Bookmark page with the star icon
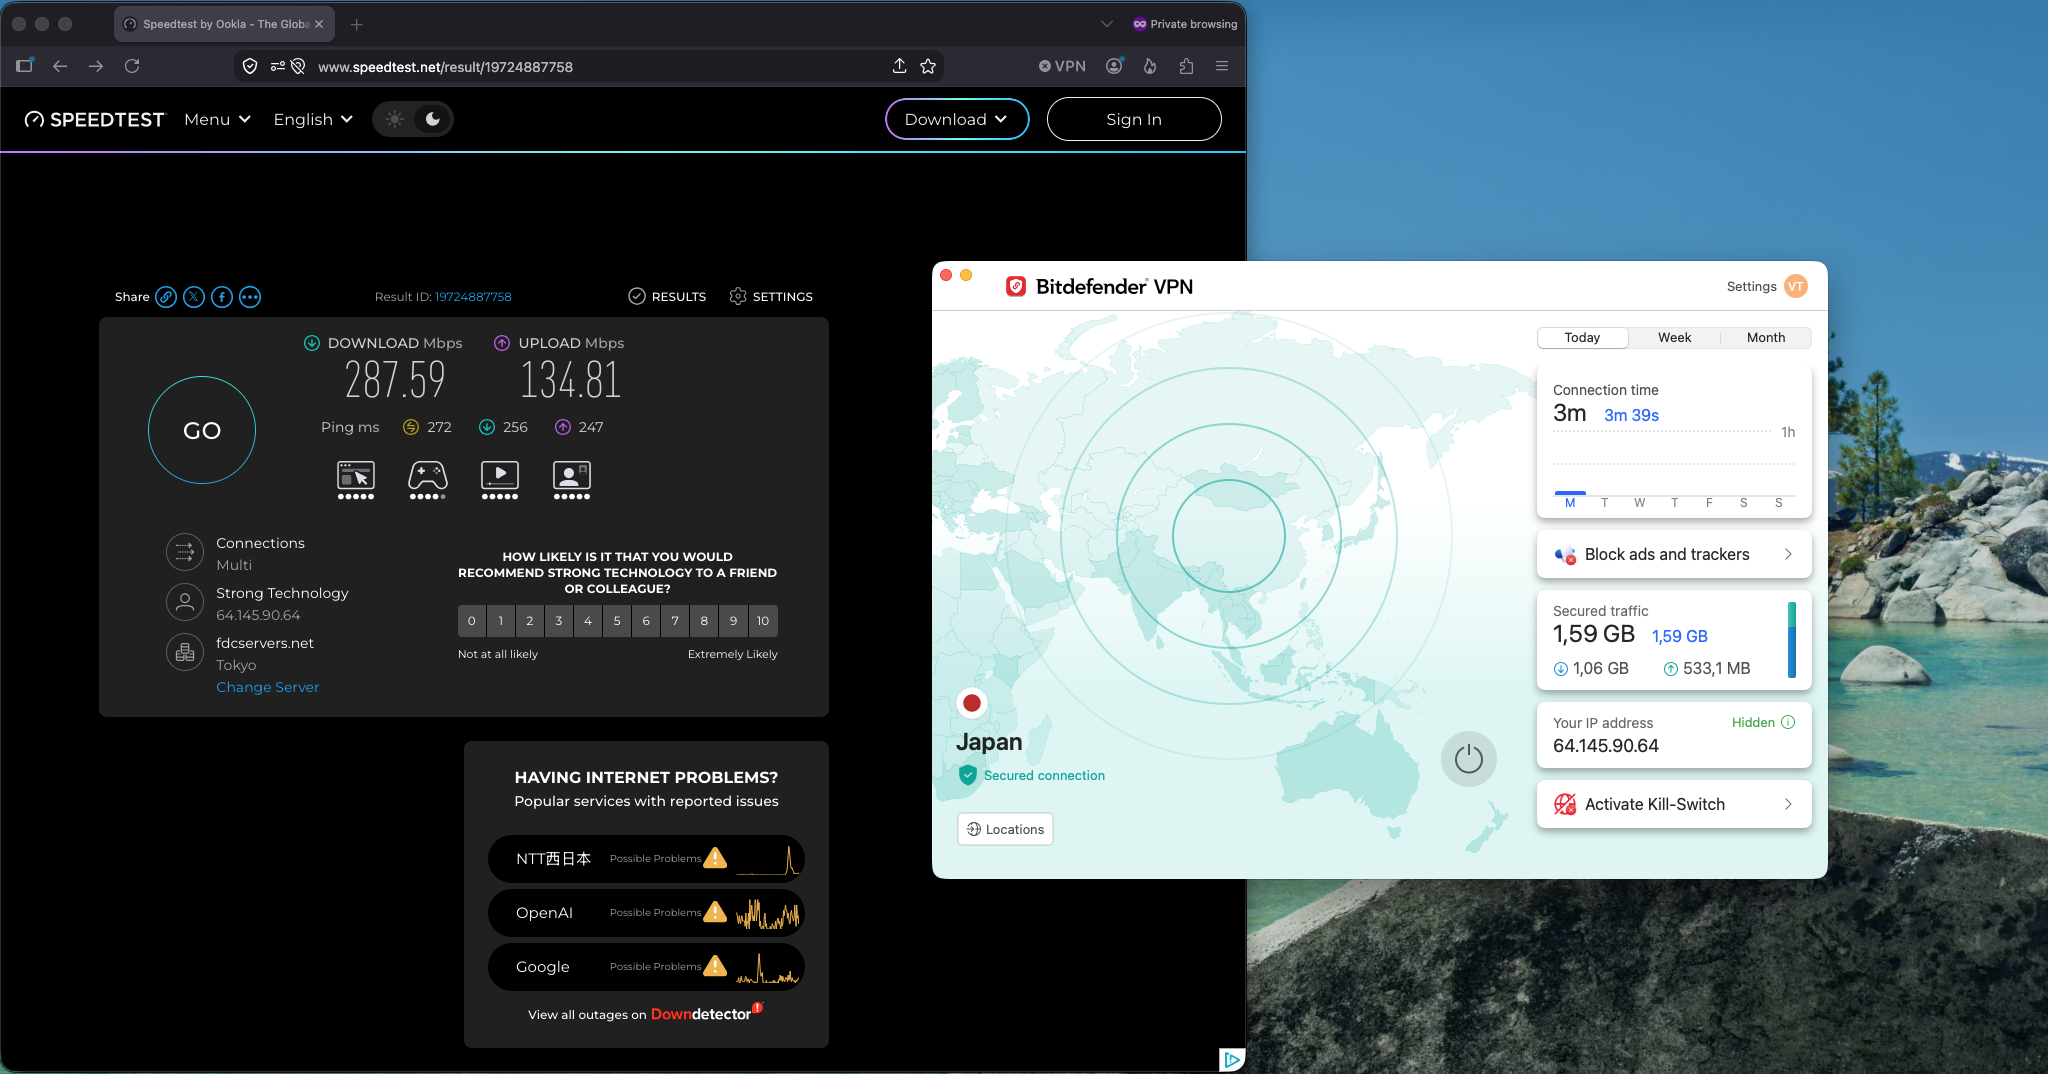Screen dimensions: 2048x1074 (928, 66)
